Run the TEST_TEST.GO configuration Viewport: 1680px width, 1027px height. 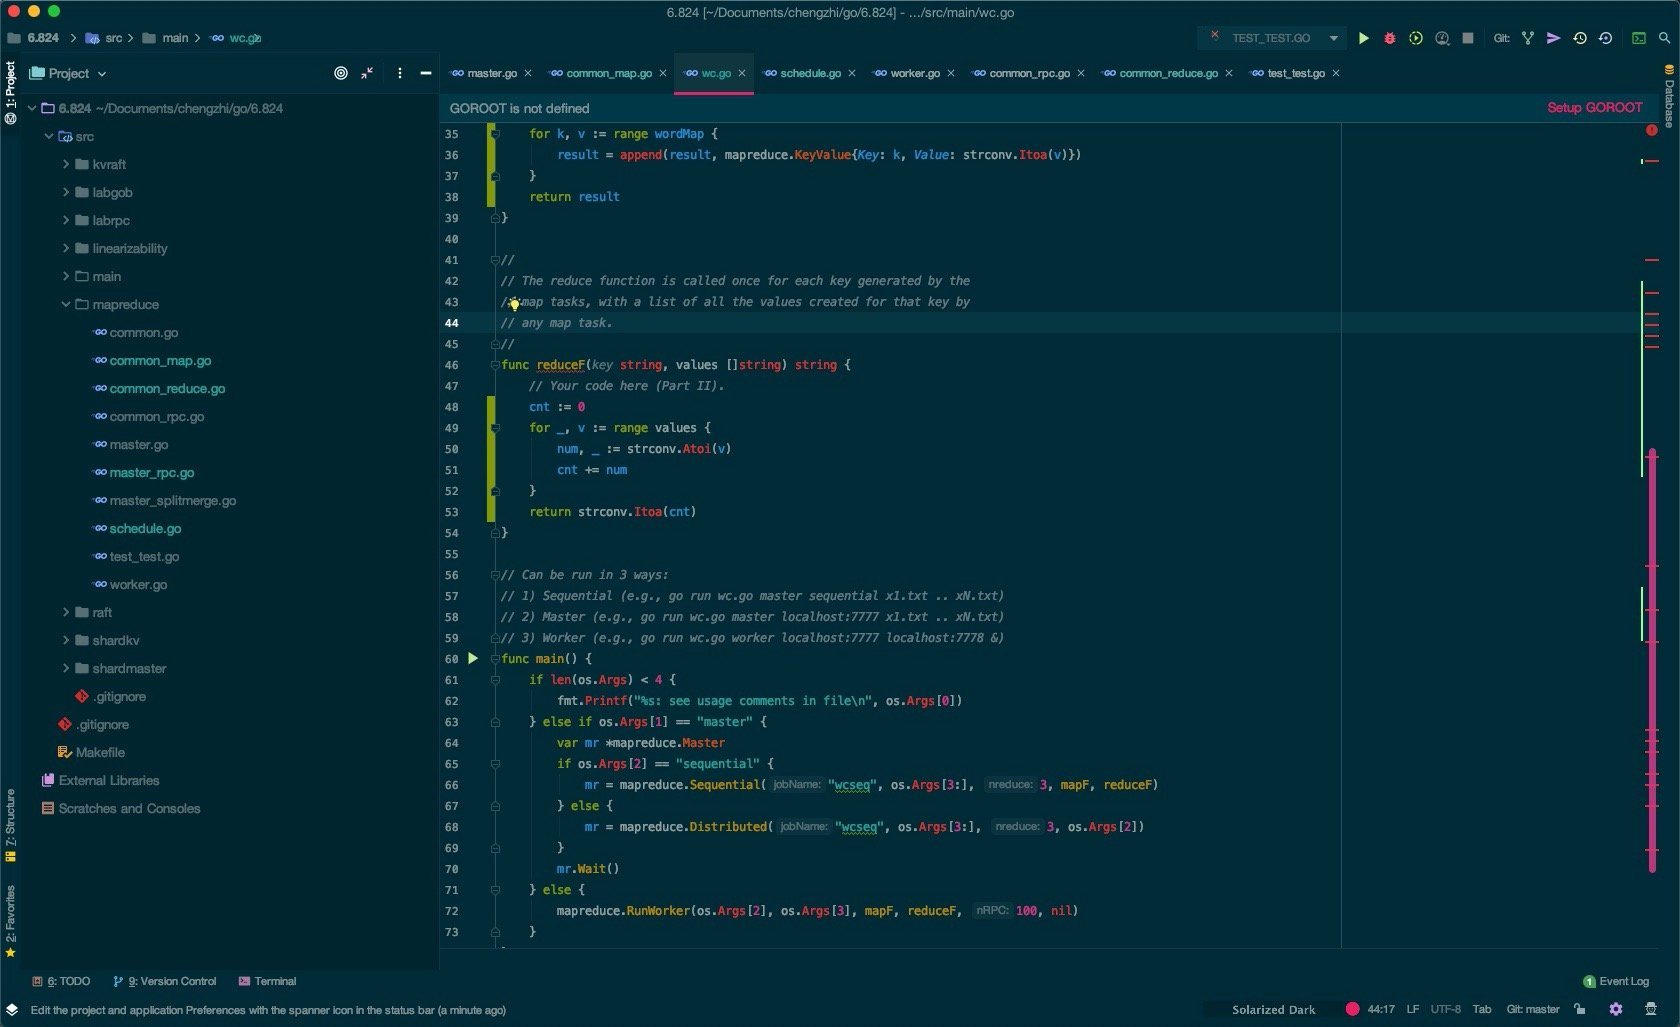tap(1363, 38)
